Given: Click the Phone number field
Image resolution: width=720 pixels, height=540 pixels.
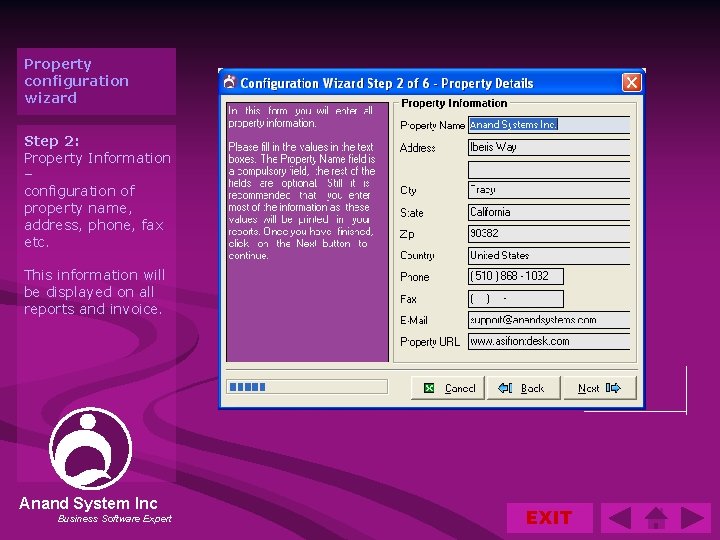Looking at the screenshot, I should (x=516, y=276).
